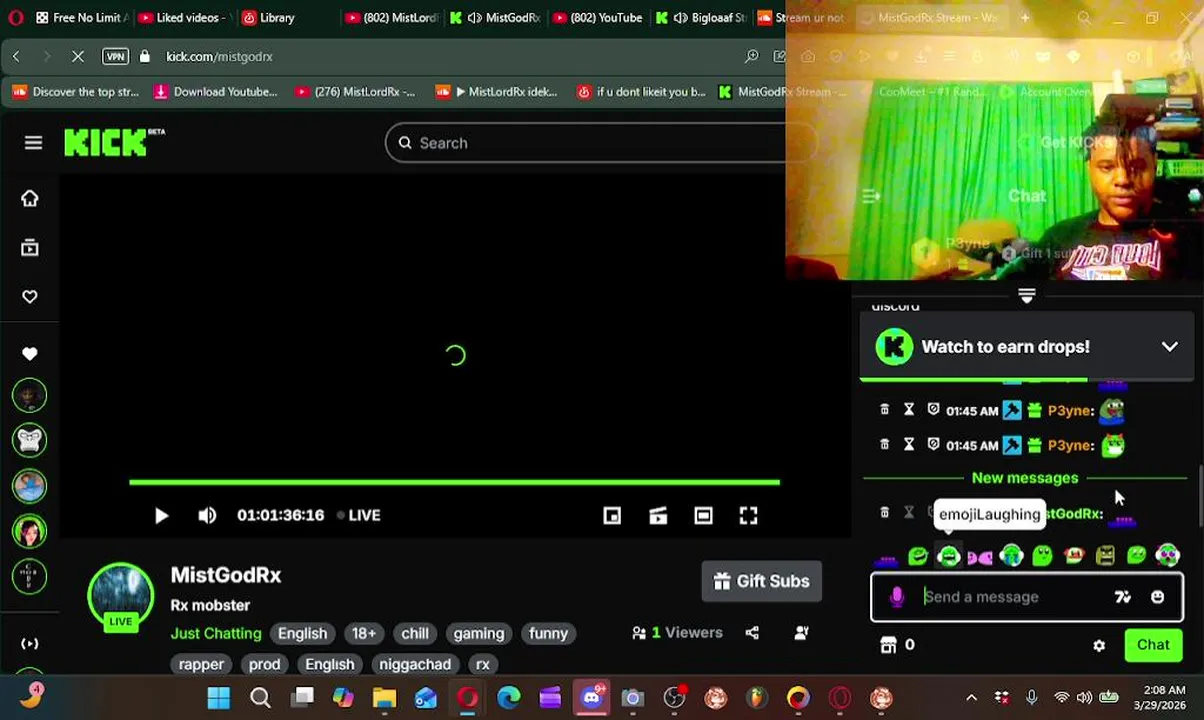This screenshot has height=720, width=1204.
Task: Toggle theater mode on the player
Action: (x=703, y=515)
